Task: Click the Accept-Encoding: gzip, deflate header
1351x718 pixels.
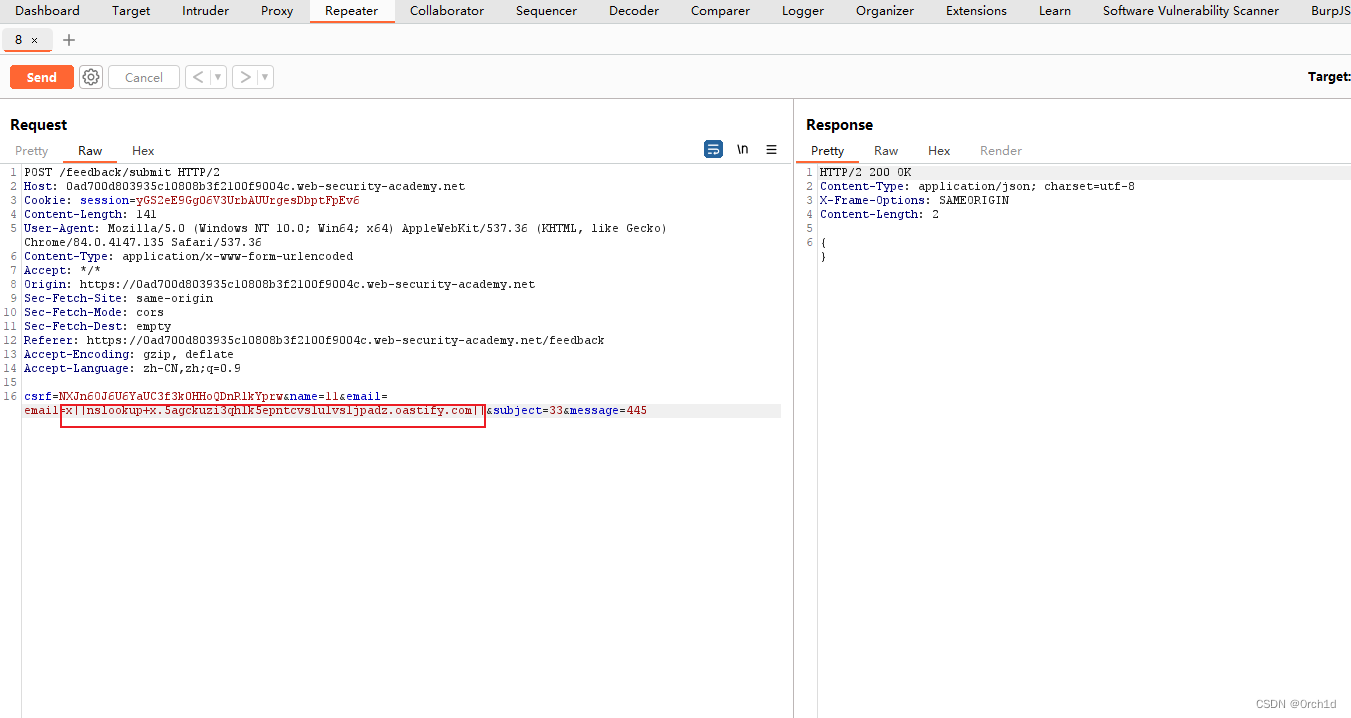Action: click(x=129, y=354)
